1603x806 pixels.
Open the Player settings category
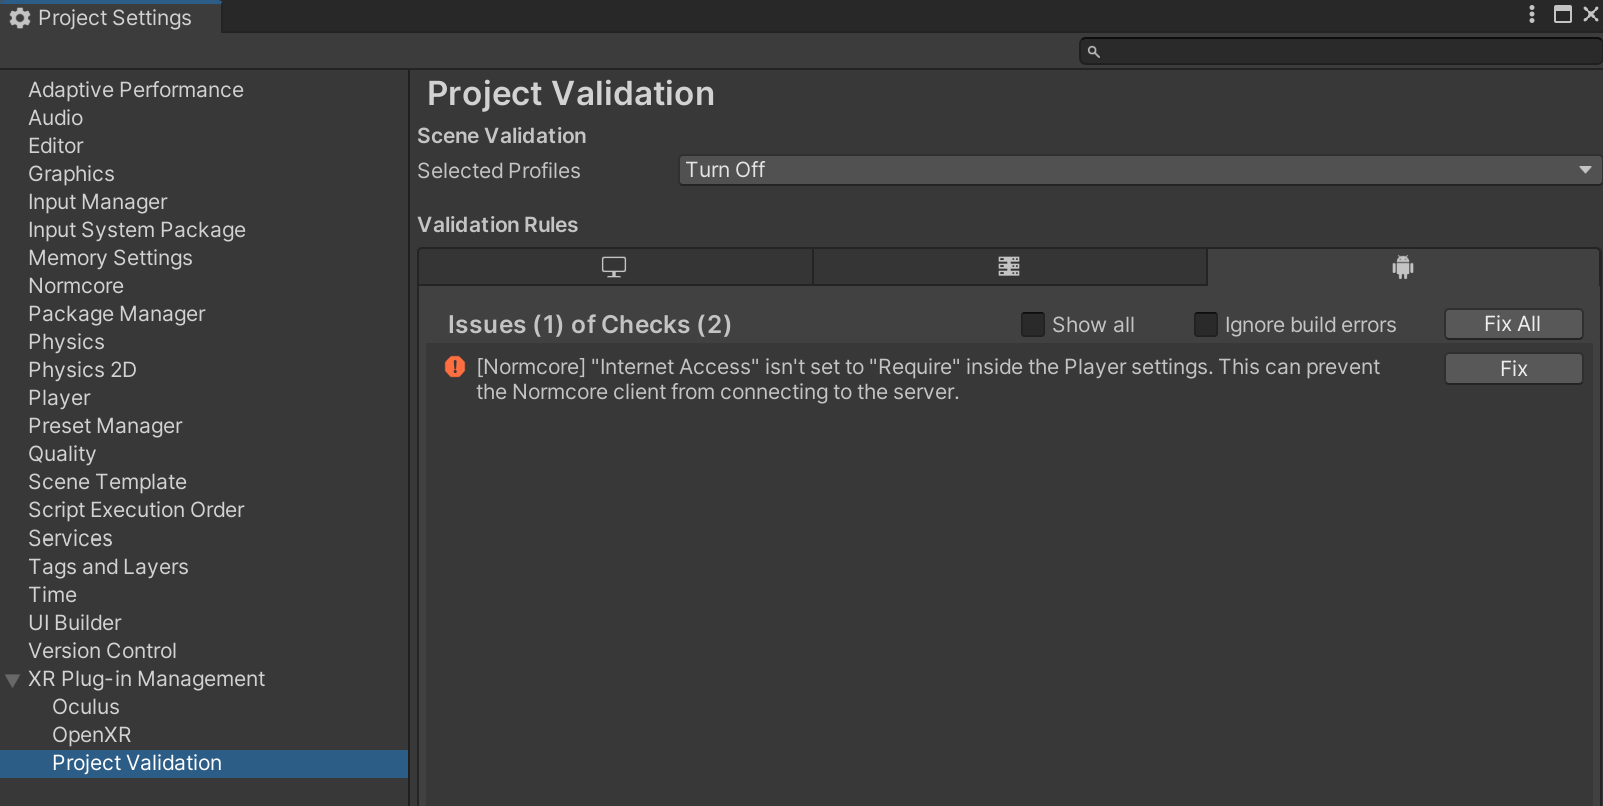coord(59,398)
